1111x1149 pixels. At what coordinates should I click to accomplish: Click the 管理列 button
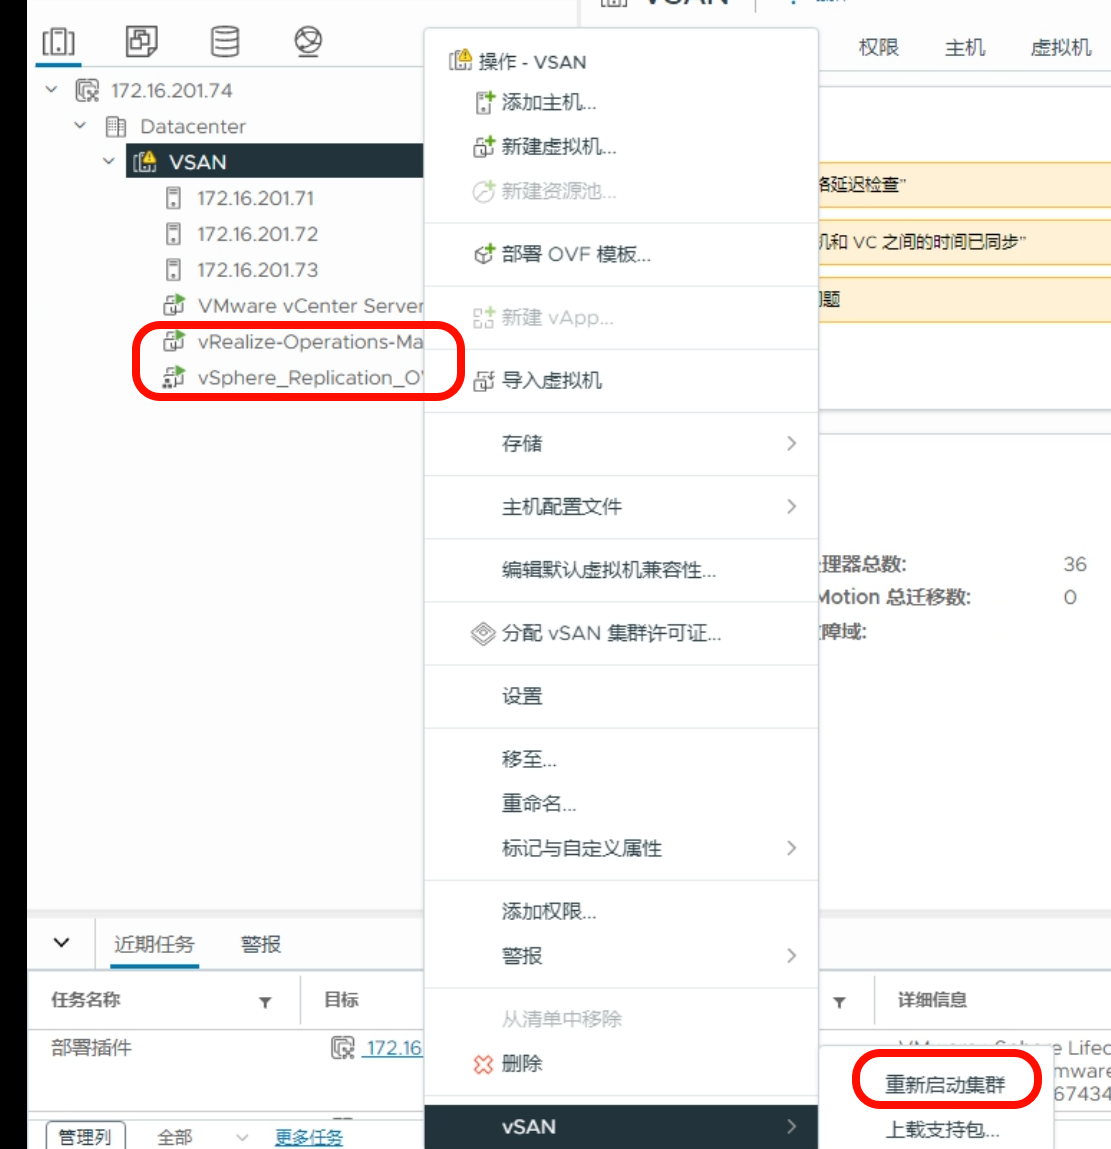tap(85, 1137)
